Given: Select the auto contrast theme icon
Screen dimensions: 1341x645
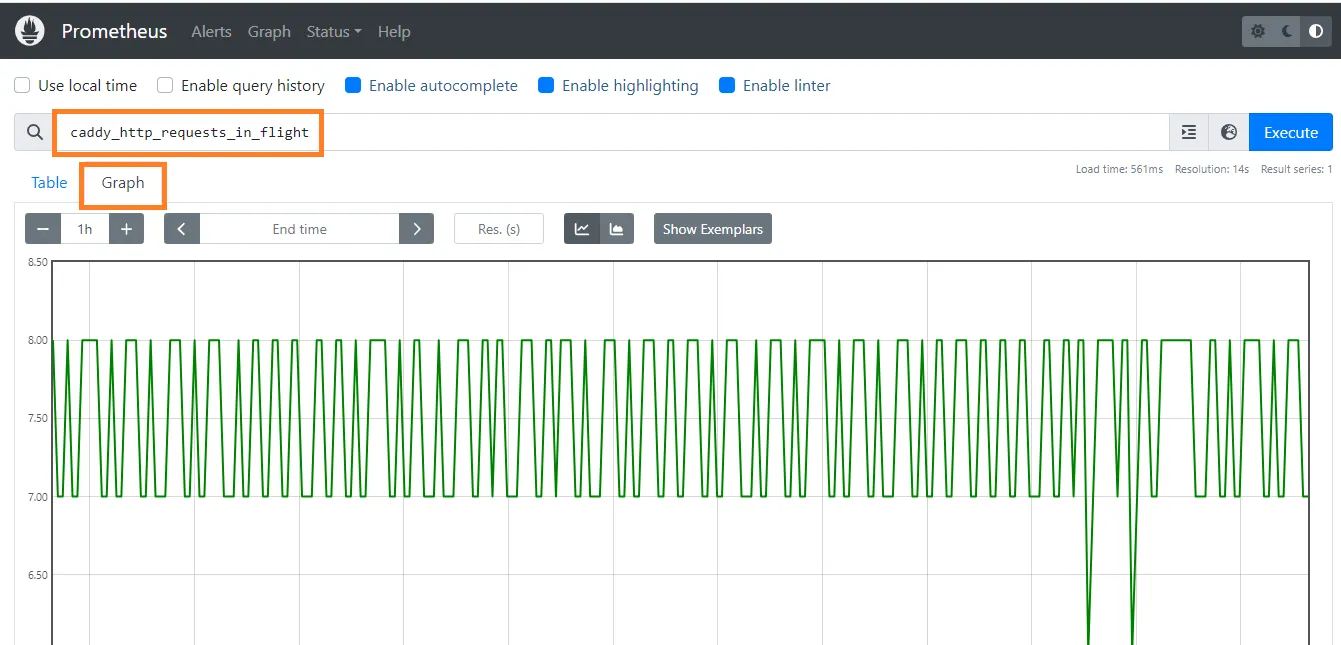Looking at the screenshot, I should pos(1316,31).
